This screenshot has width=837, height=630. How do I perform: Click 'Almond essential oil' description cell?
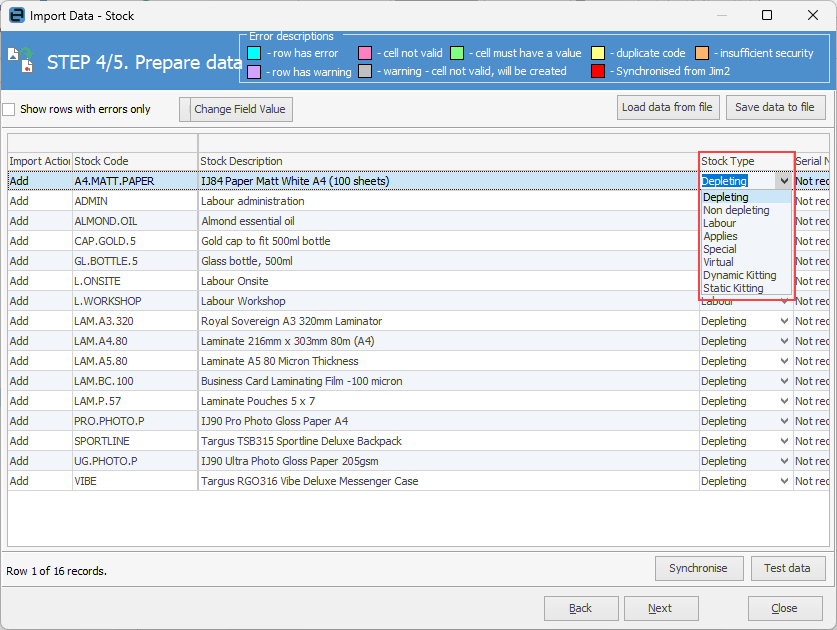(x=448, y=221)
